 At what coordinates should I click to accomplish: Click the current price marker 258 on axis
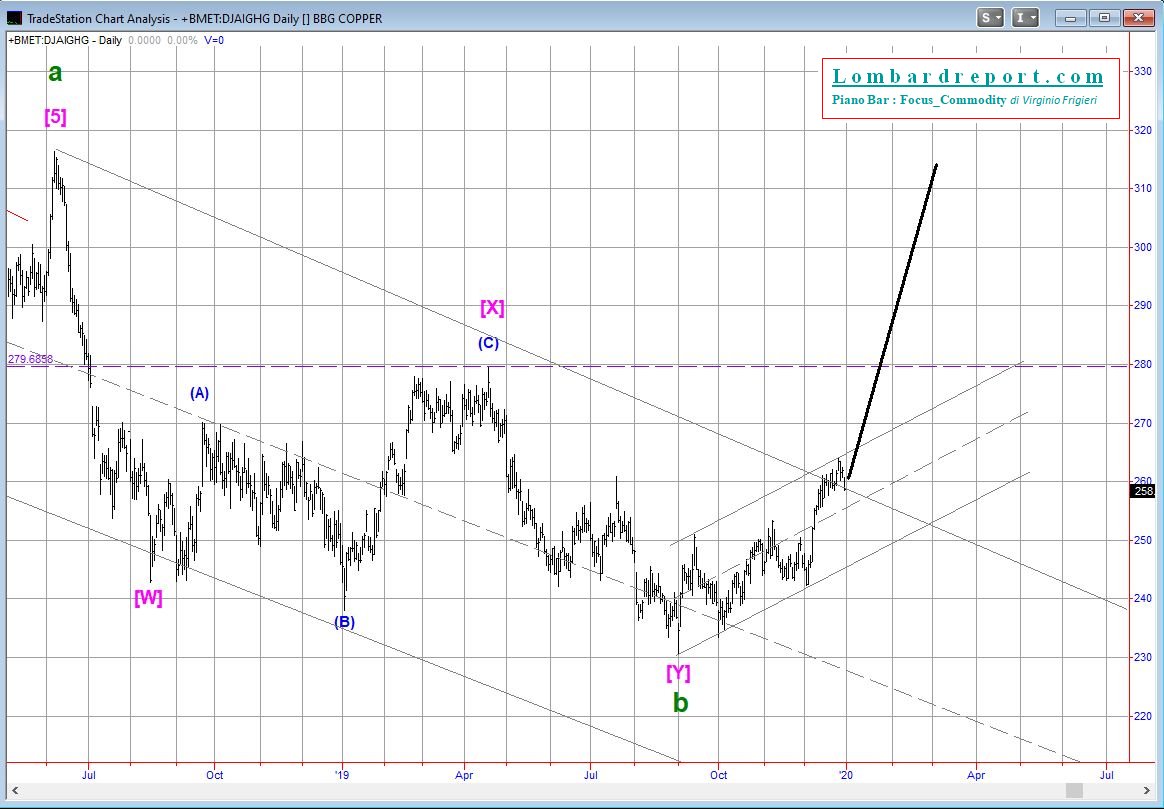pos(1142,489)
